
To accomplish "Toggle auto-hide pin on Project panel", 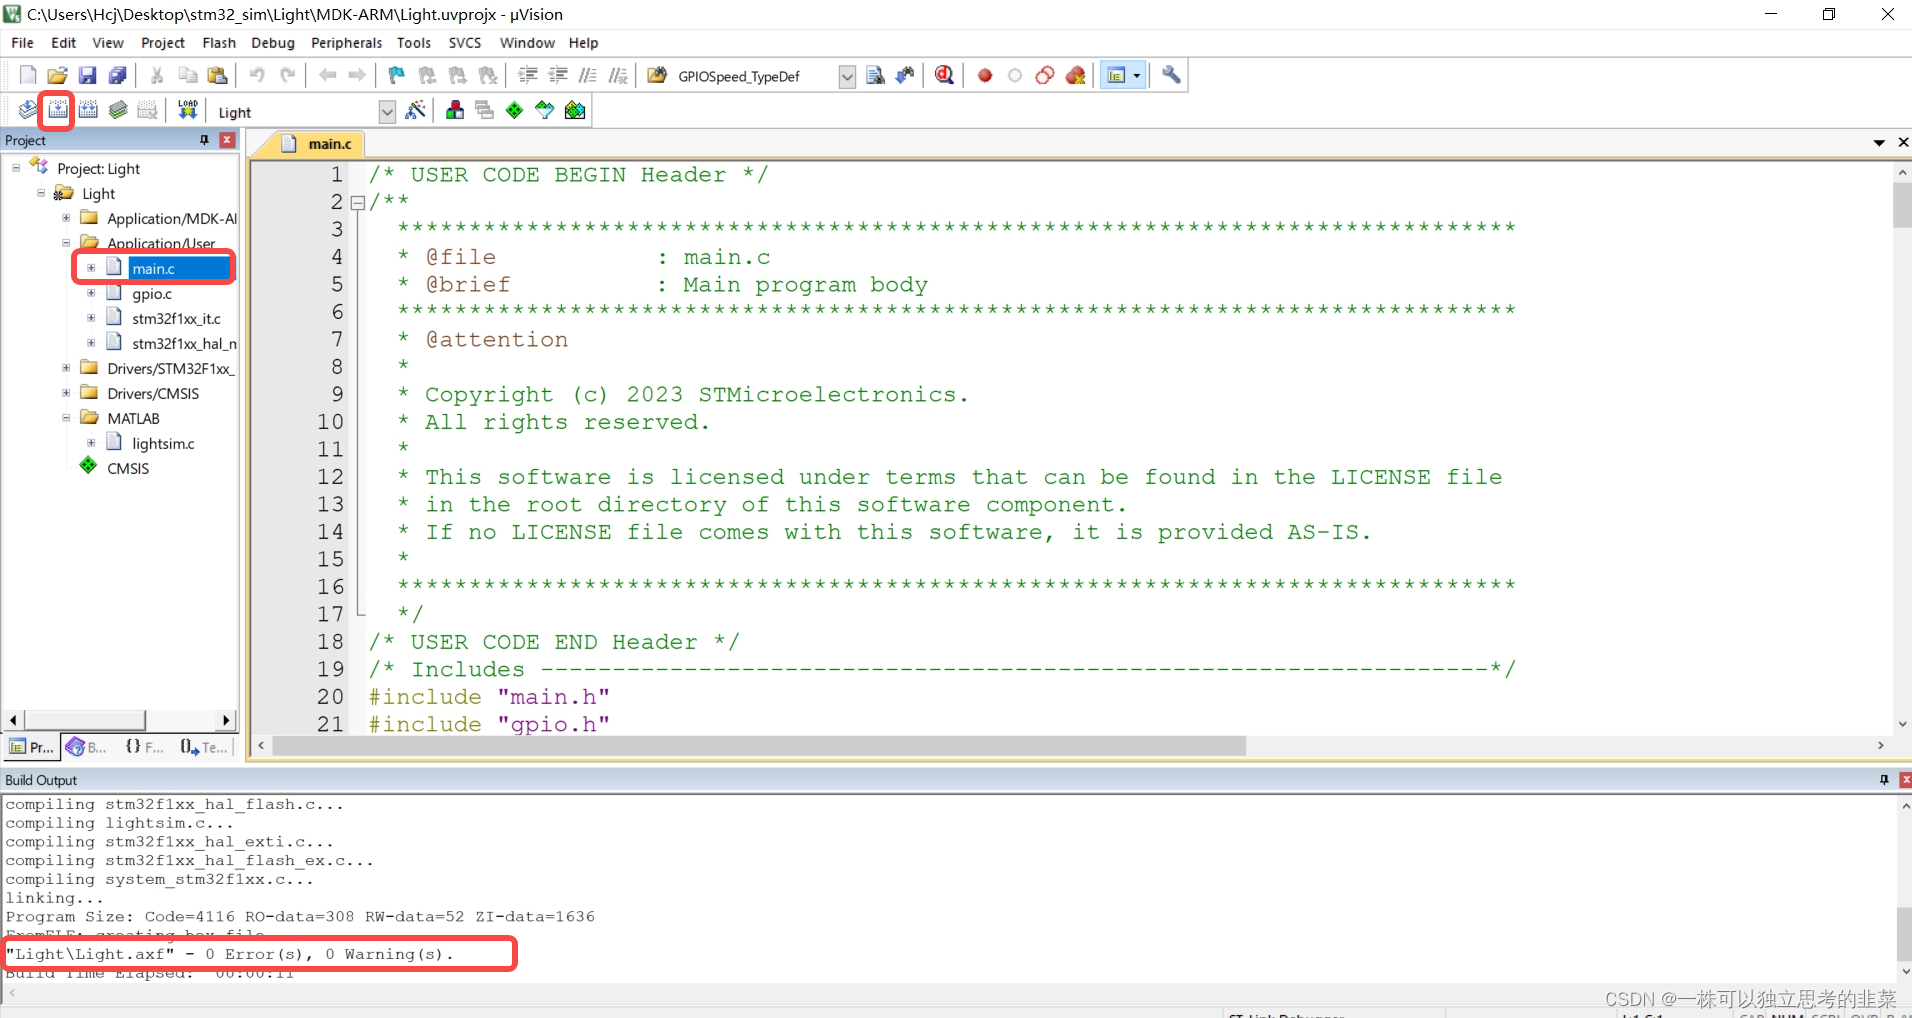I will [x=204, y=140].
